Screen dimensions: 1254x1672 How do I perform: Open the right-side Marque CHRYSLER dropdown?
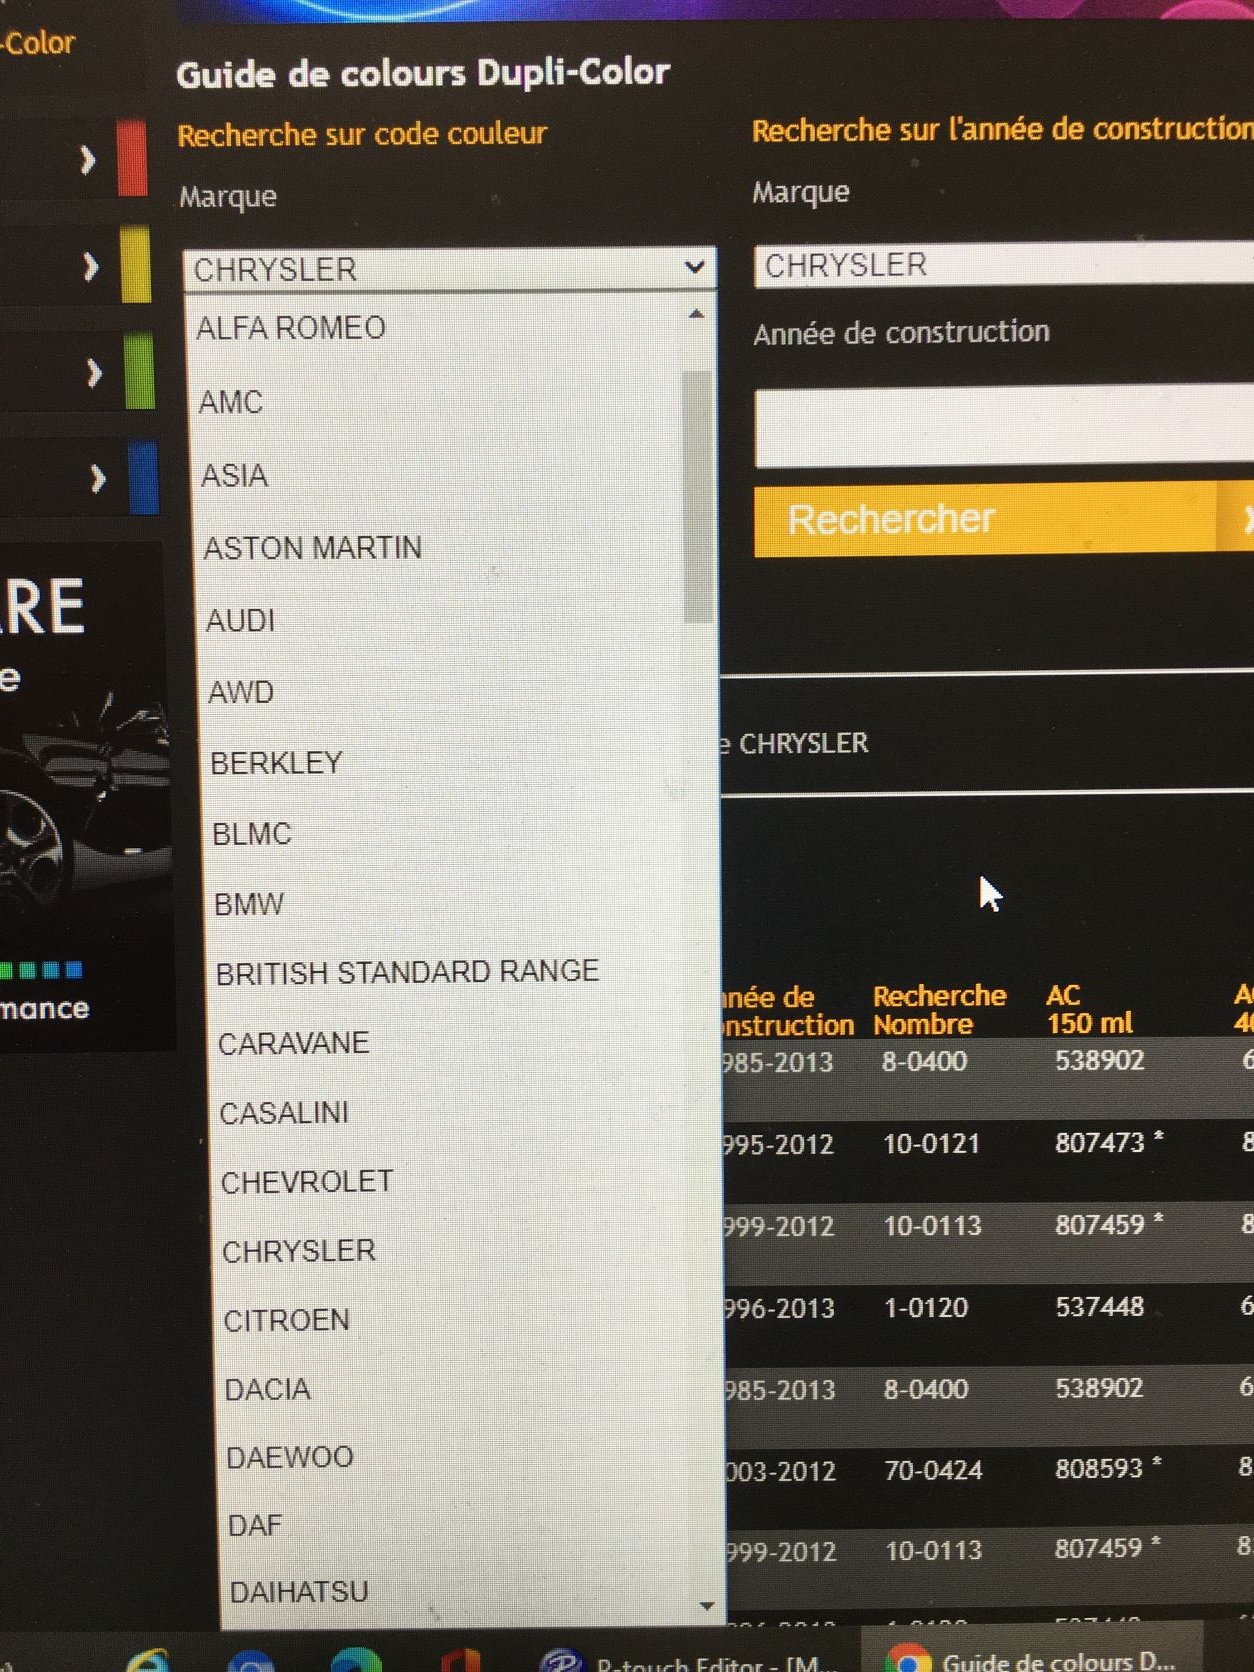click(x=1003, y=265)
